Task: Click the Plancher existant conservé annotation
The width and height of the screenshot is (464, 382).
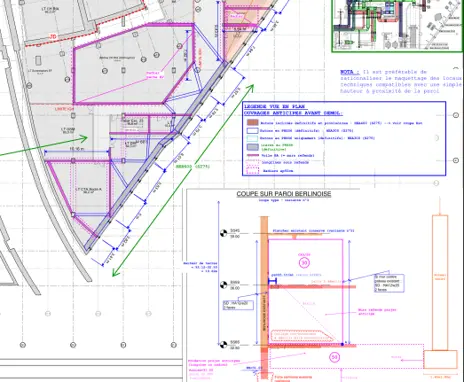Action: (x=313, y=231)
